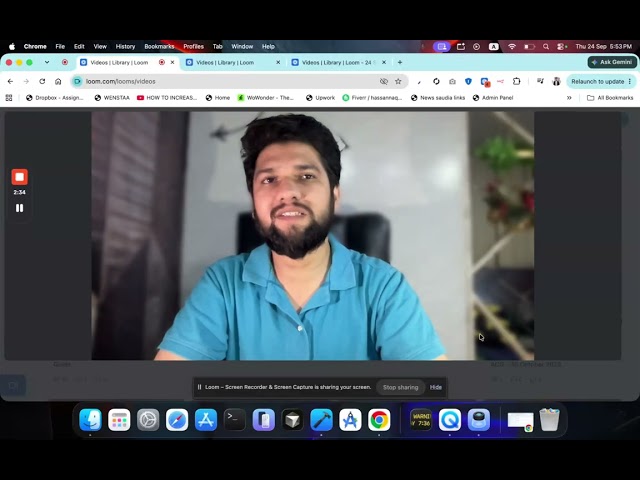This screenshot has width=640, height=480.
Task: Open the All Bookmarks folder
Action: [x=610, y=98]
